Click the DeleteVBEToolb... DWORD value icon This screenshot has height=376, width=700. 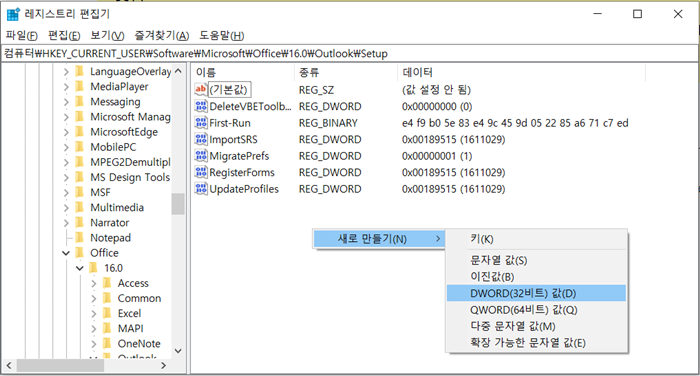point(201,106)
